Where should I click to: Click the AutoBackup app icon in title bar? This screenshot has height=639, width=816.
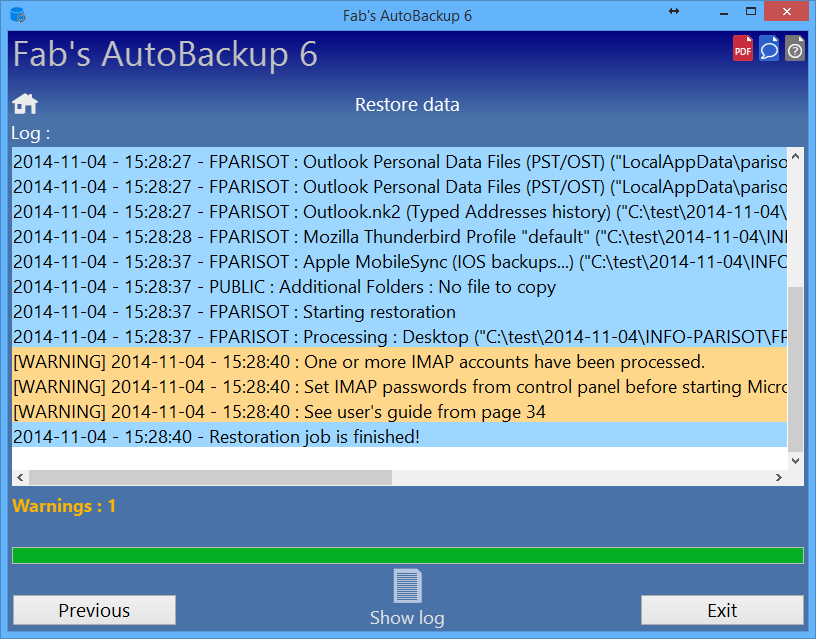tap(17, 15)
